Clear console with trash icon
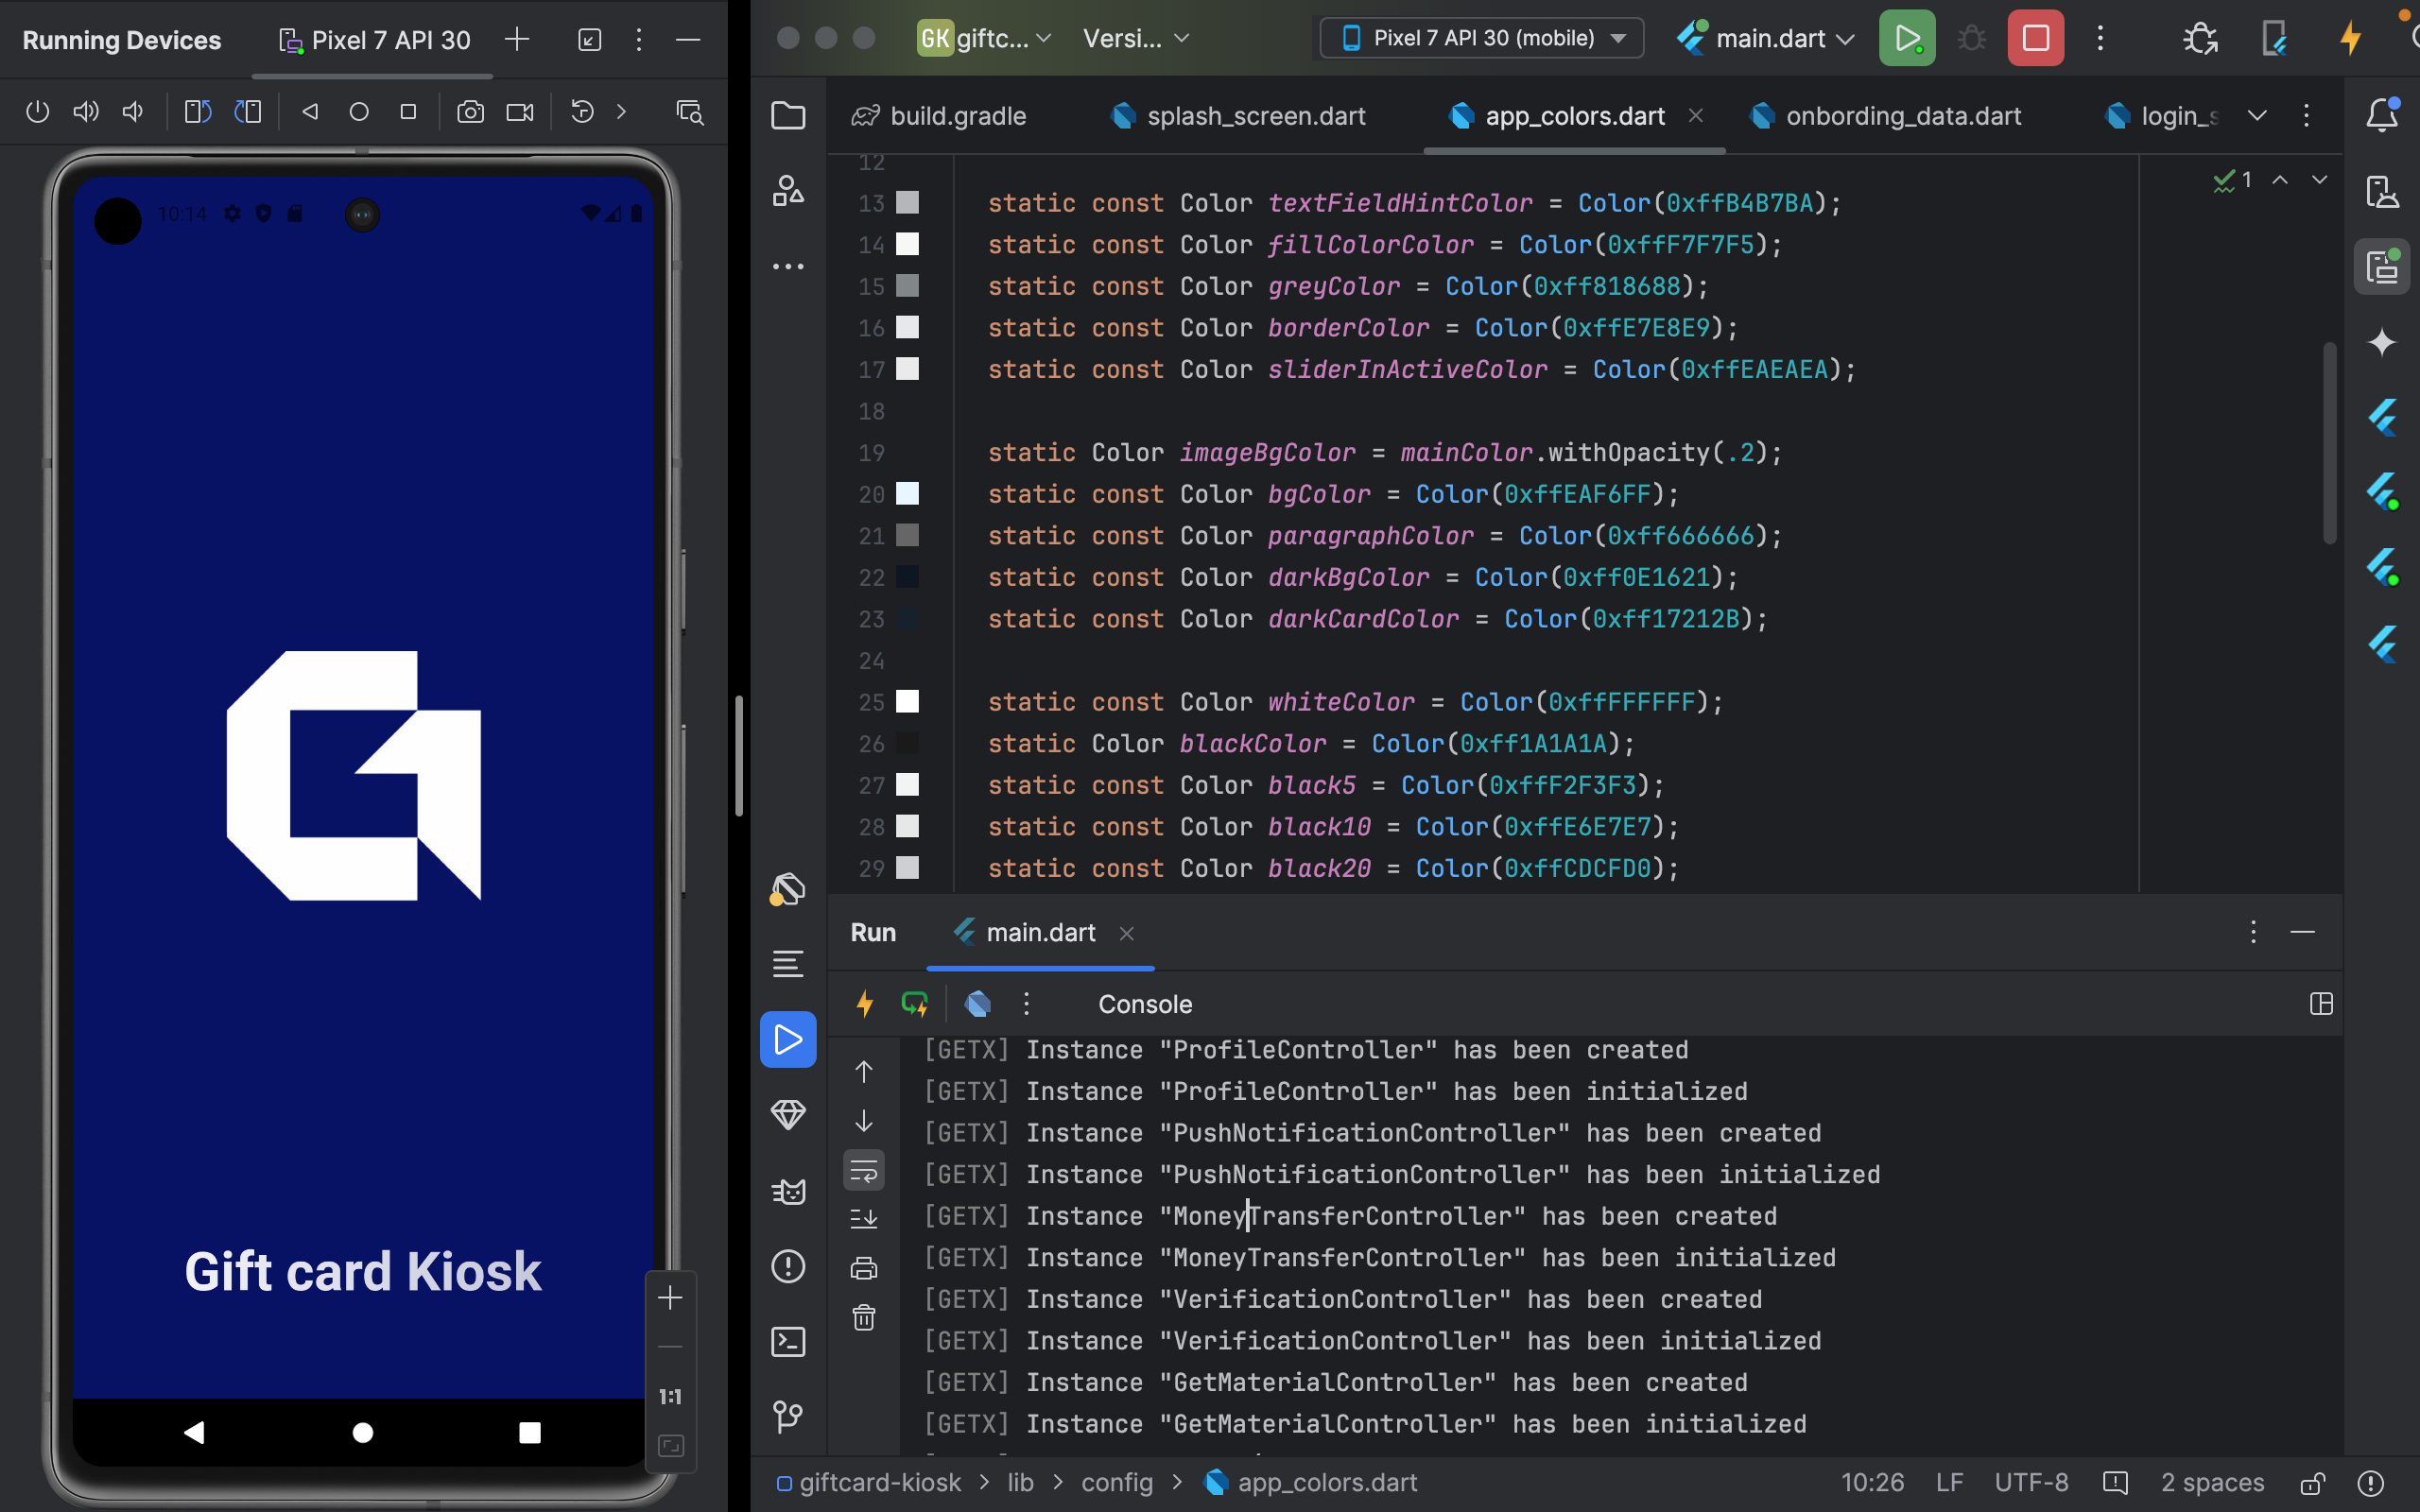This screenshot has width=2420, height=1512. (864, 1317)
